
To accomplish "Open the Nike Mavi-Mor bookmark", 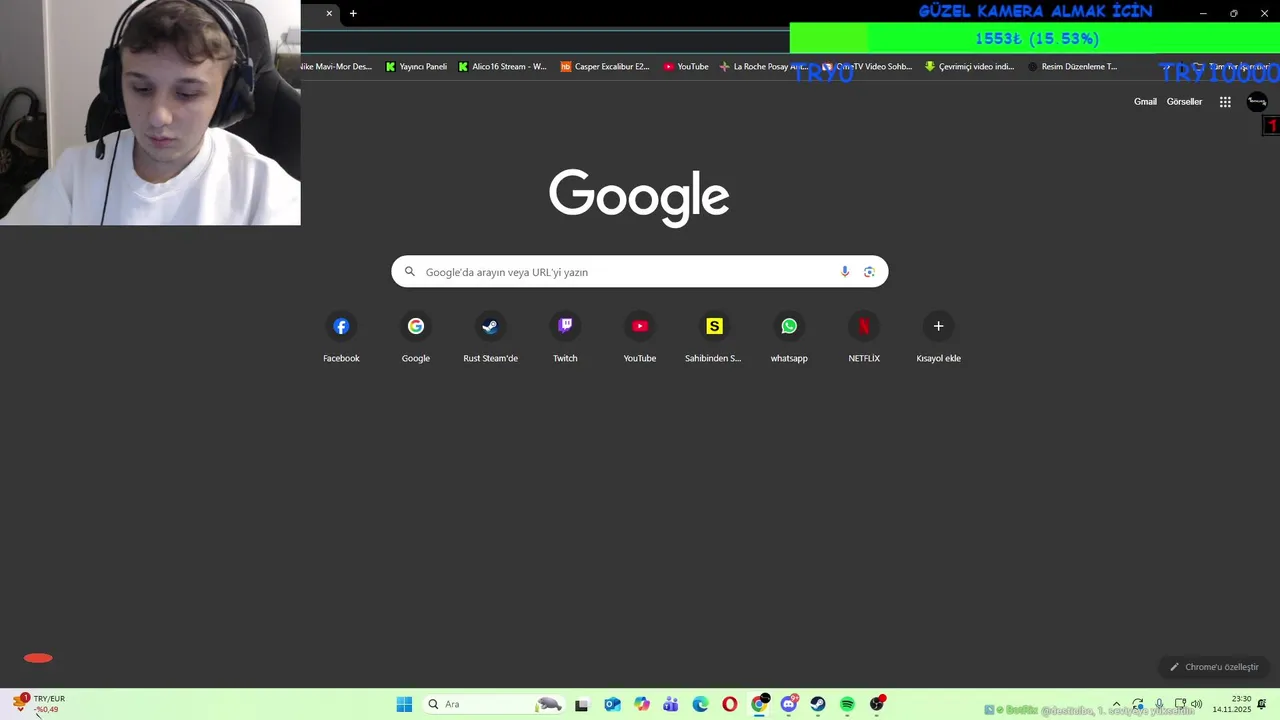I will (336, 67).
